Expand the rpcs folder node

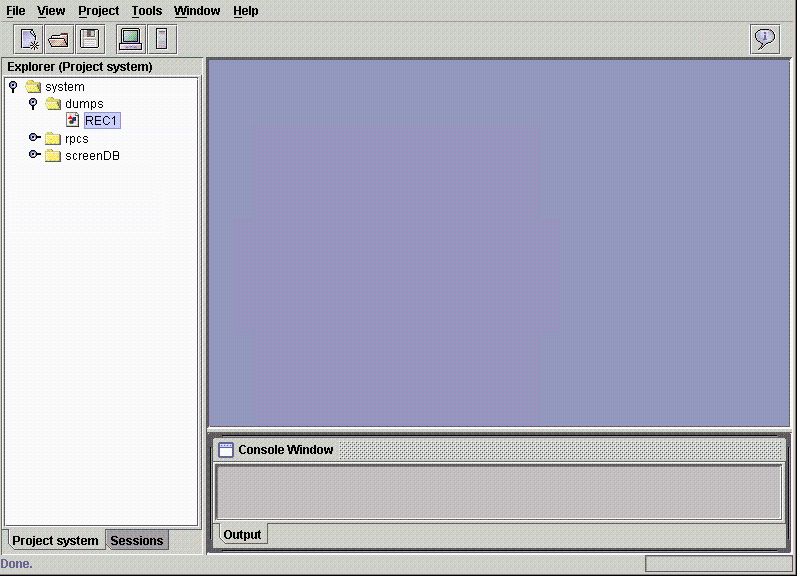34,137
